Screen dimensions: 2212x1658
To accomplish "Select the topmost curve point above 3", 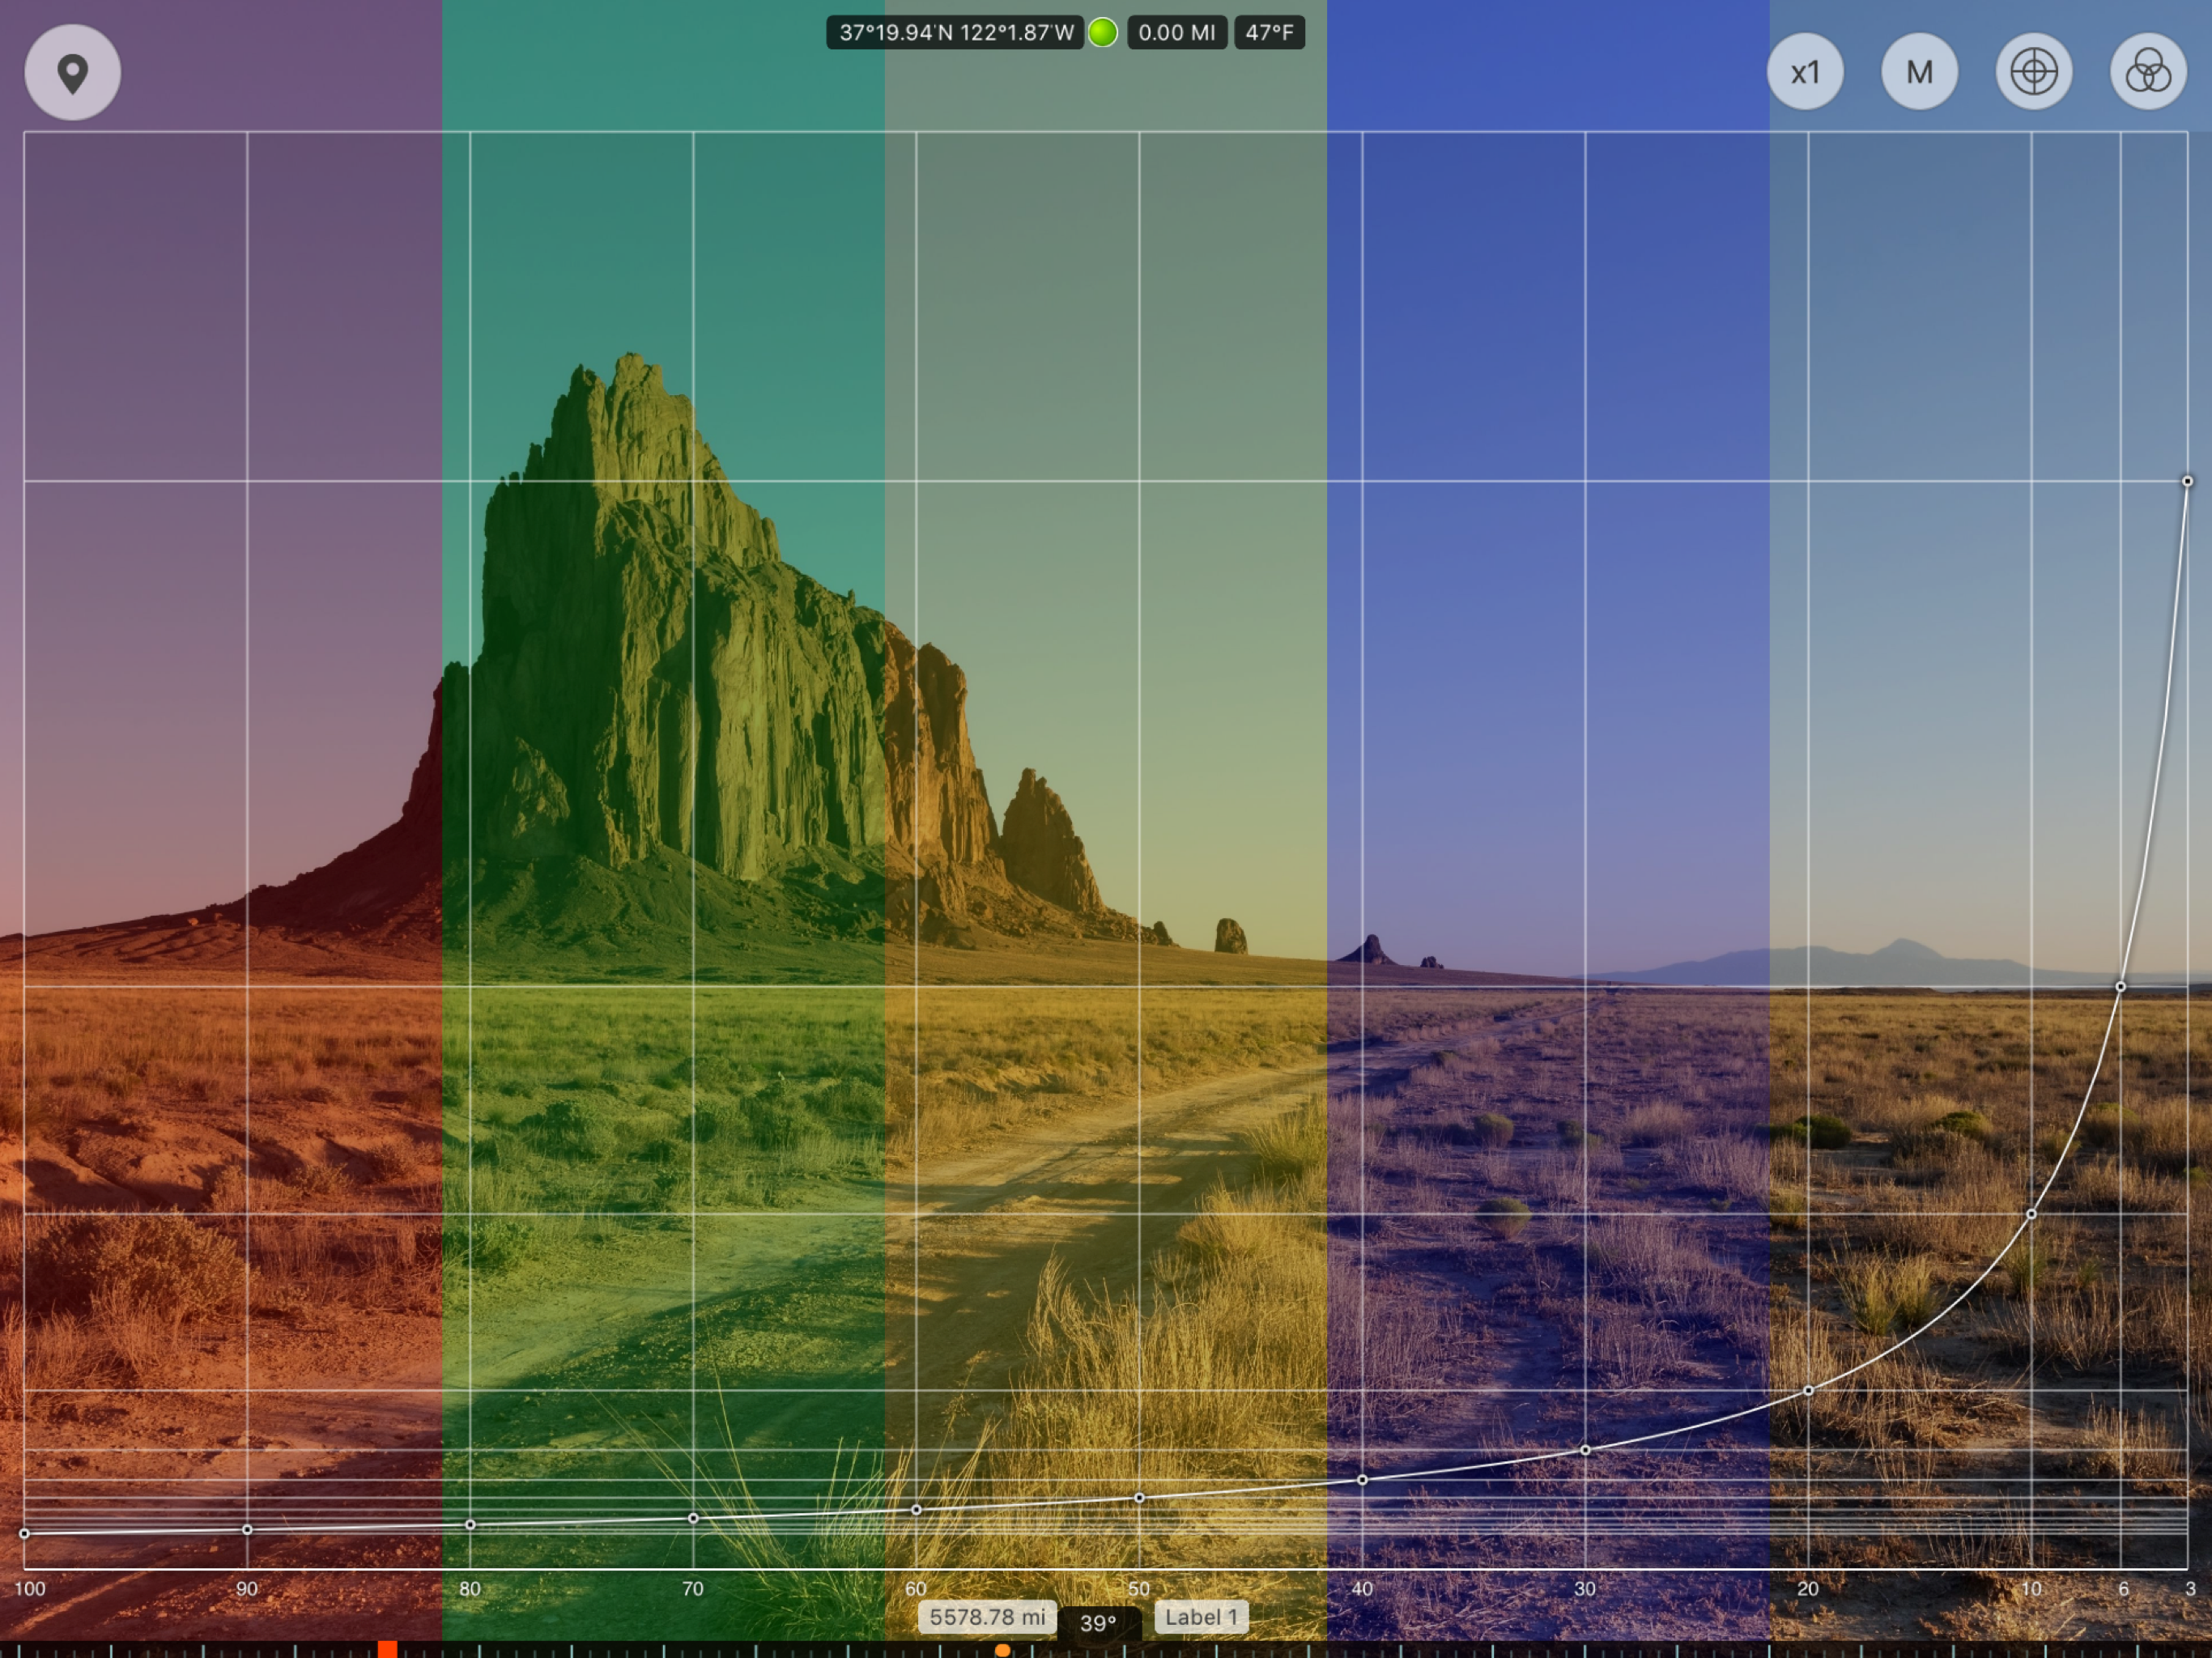I will [2187, 482].
